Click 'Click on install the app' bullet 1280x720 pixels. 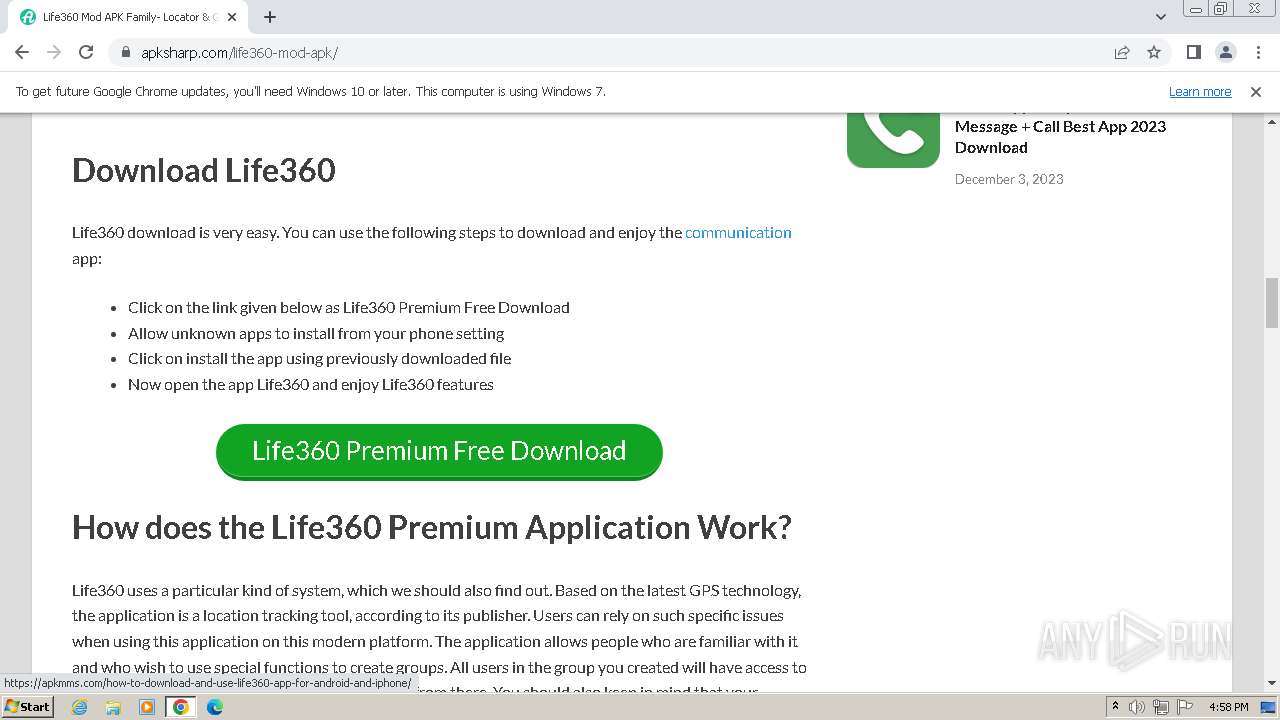[320, 358]
